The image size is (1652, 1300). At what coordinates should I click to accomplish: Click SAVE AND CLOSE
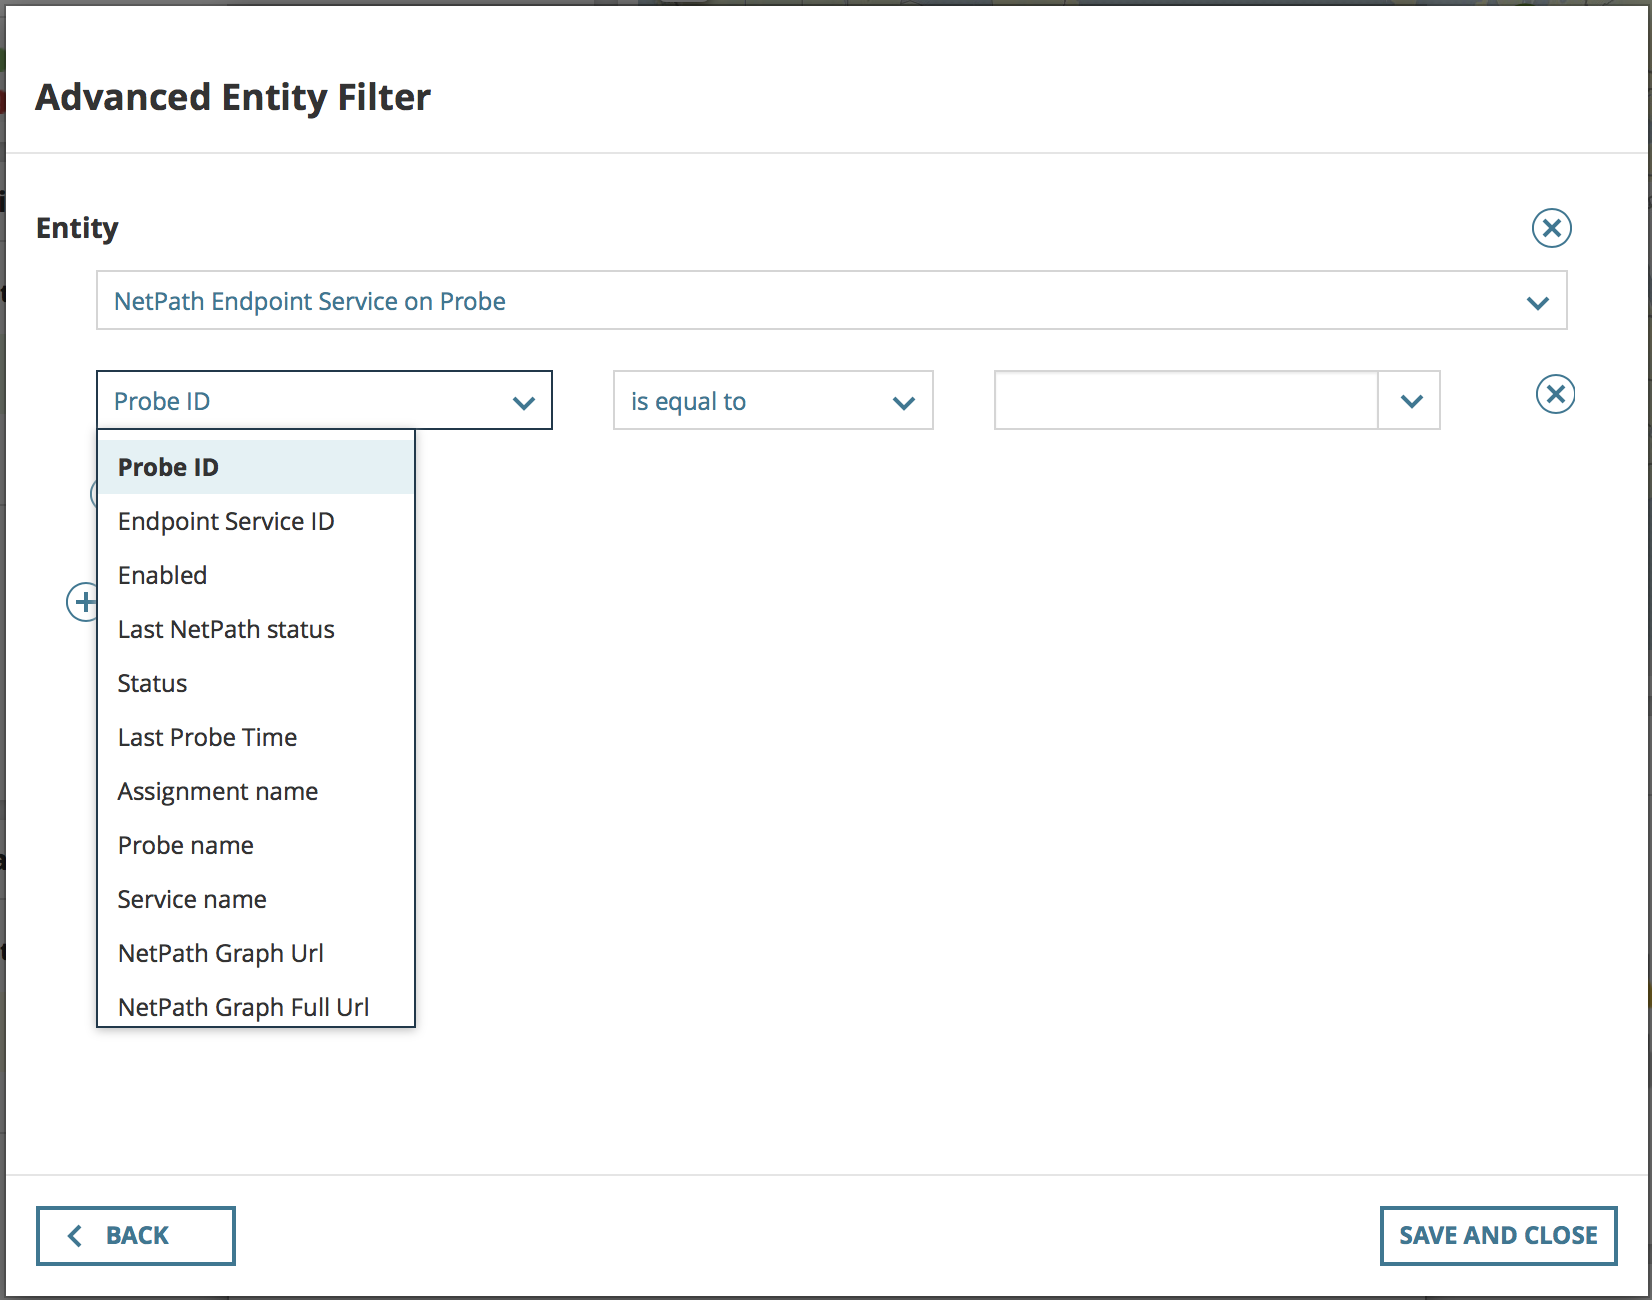coord(1498,1236)
